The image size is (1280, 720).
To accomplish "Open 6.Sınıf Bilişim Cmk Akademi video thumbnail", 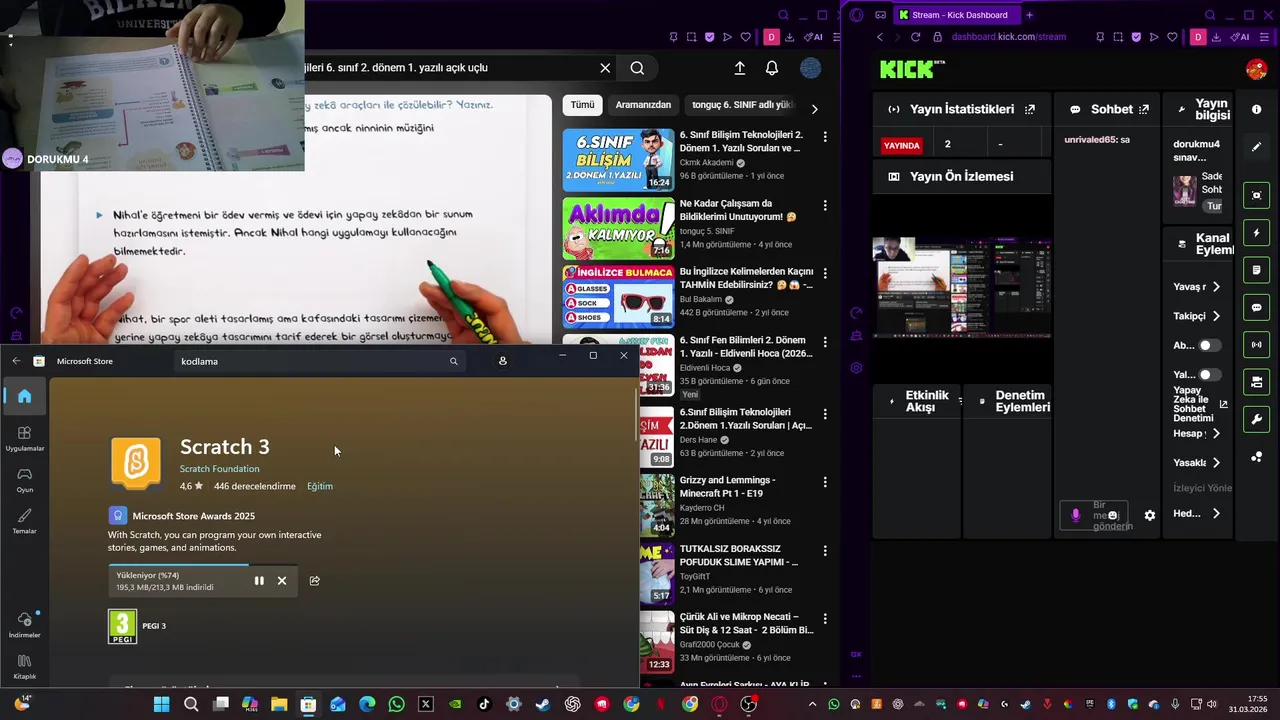I will click(618, 159).
